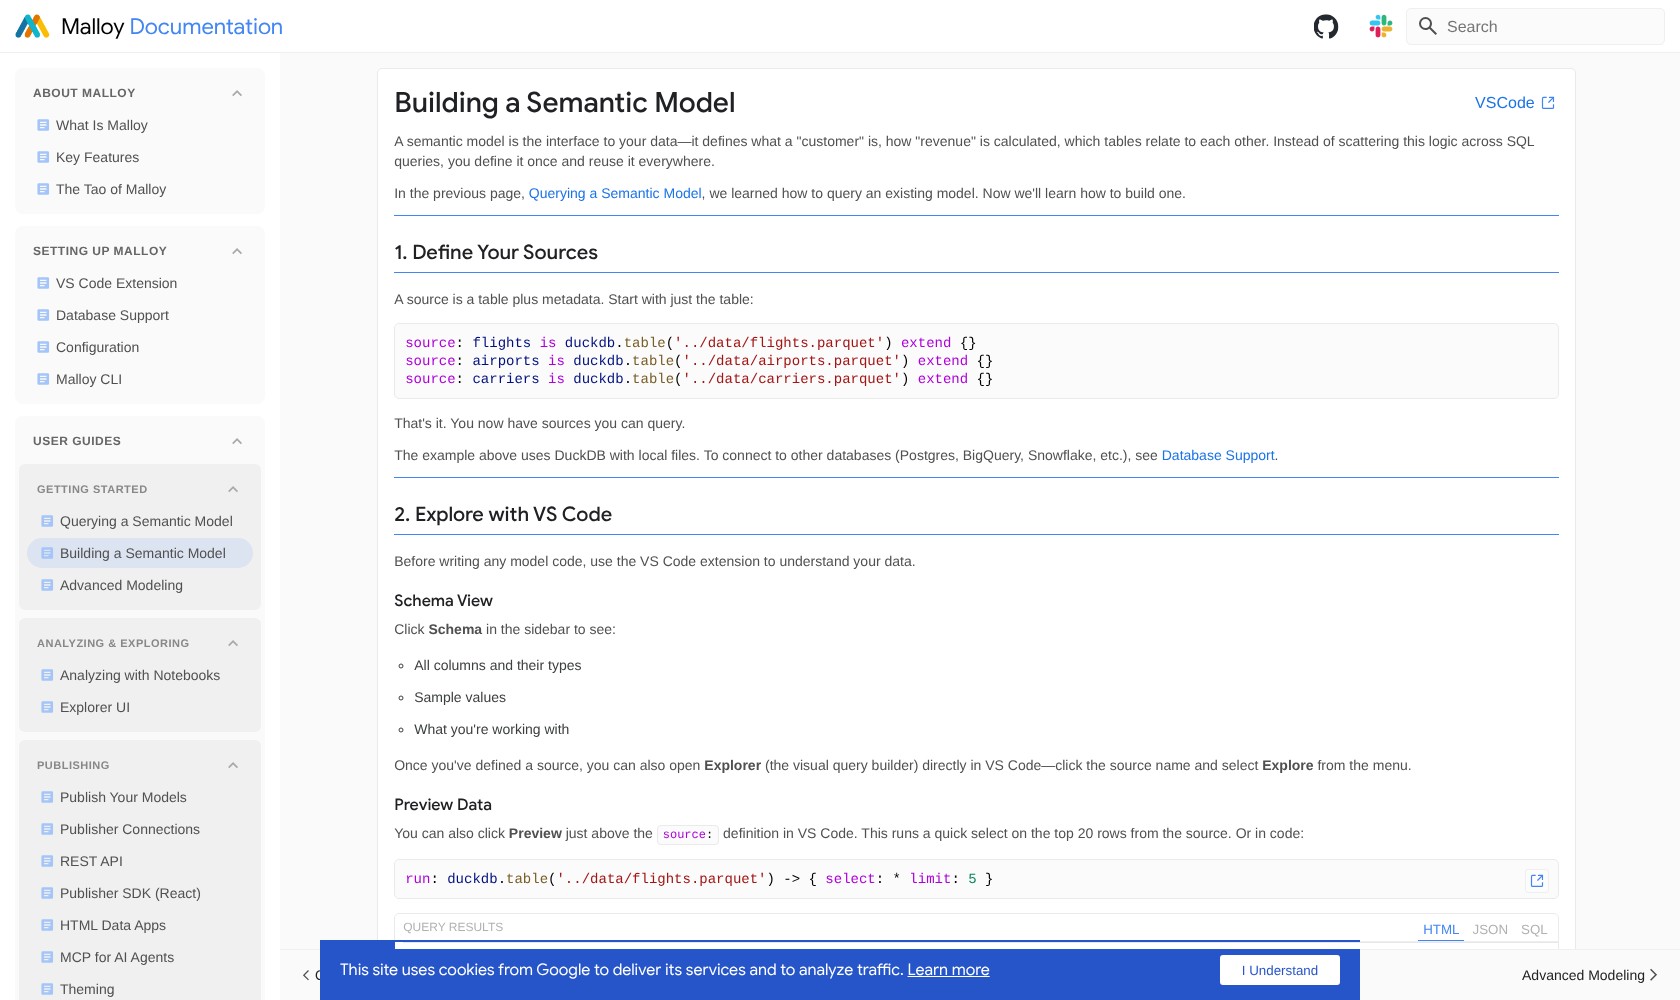Click the page icon beside Configuration
The image size is (1680, 1000).
[x=43, y=347]
